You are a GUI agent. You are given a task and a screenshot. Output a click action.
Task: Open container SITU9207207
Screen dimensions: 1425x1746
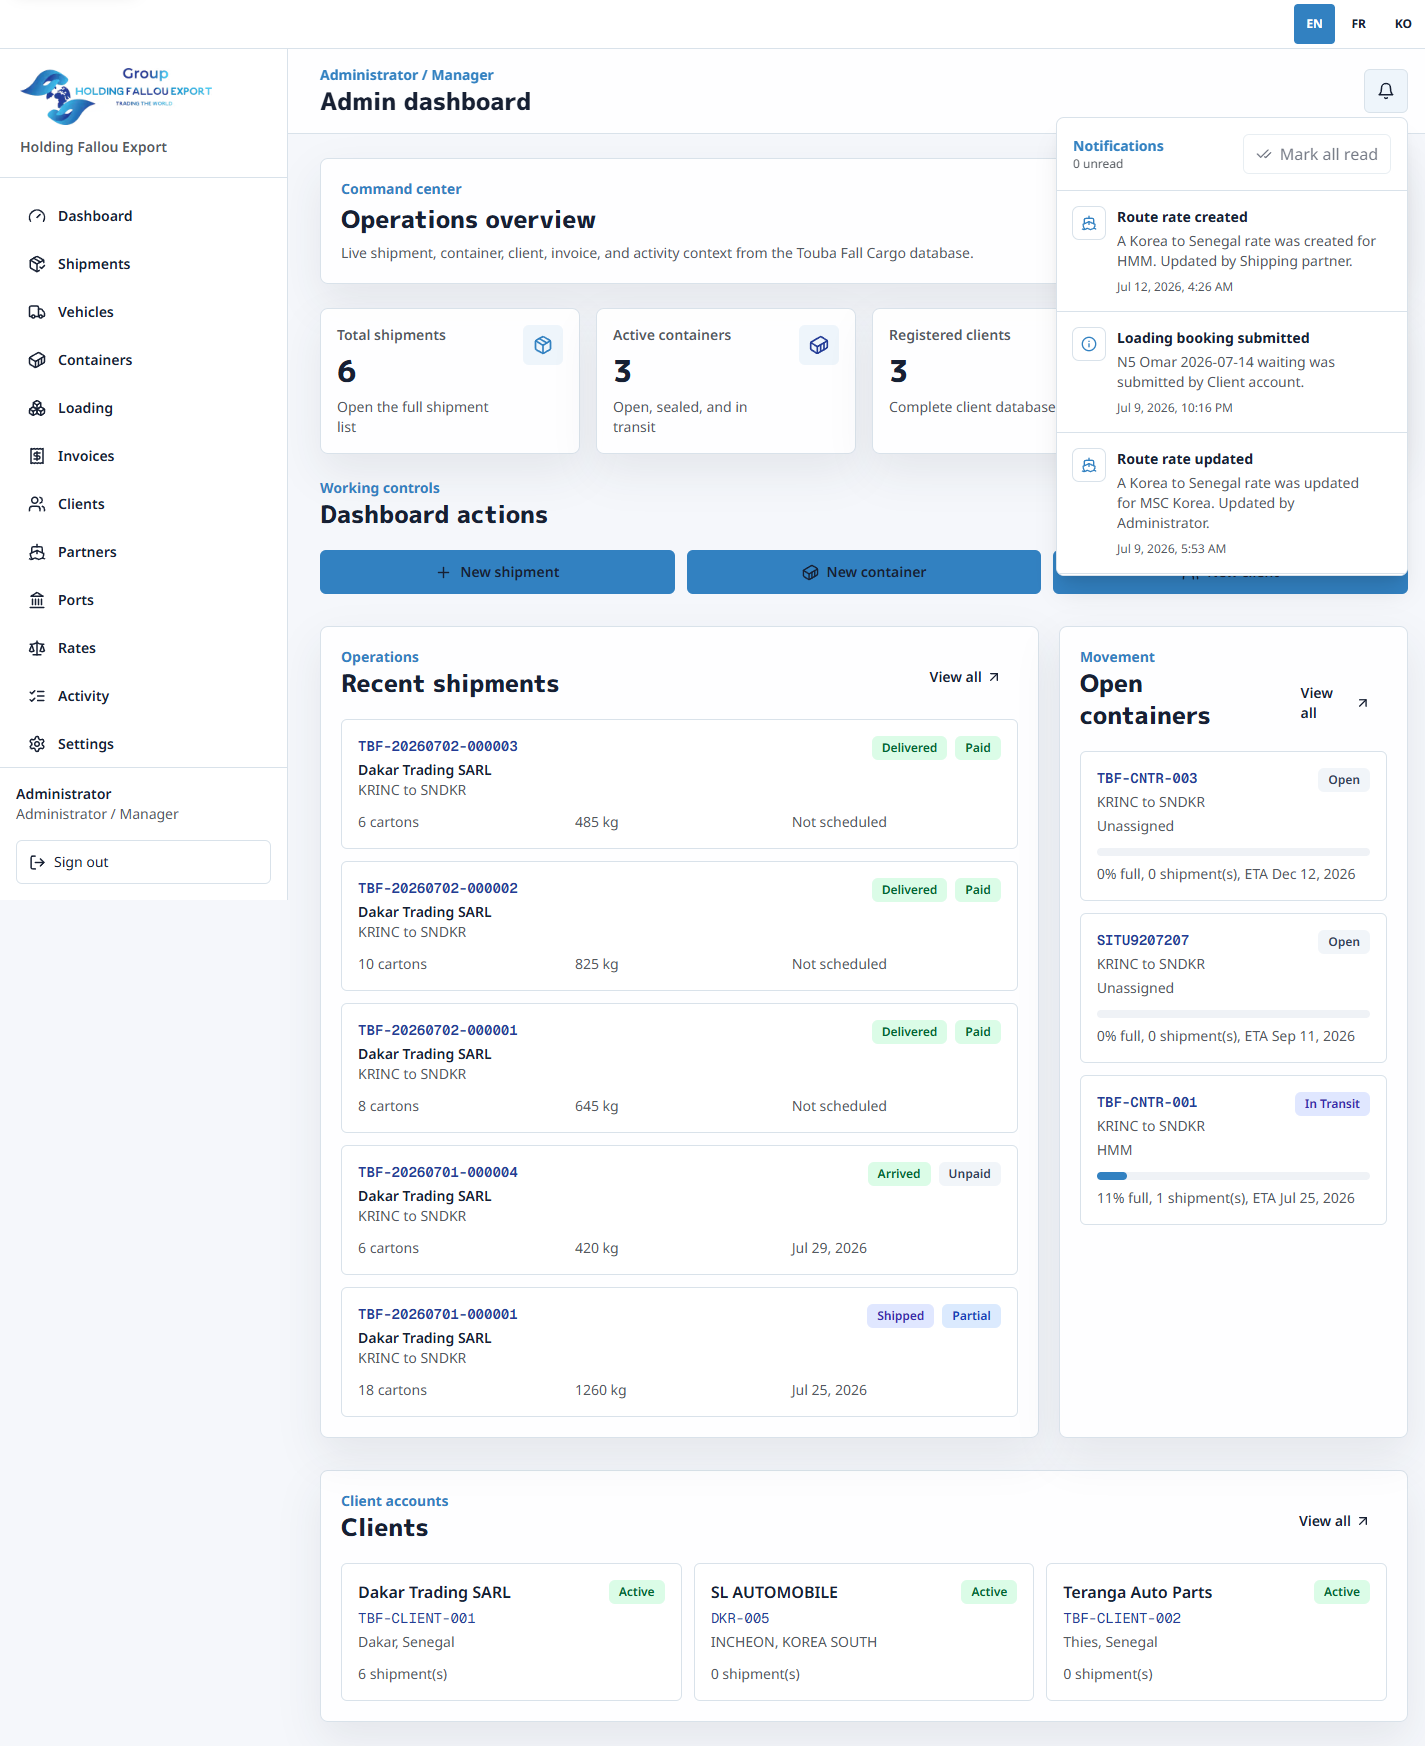(1233, 988)
